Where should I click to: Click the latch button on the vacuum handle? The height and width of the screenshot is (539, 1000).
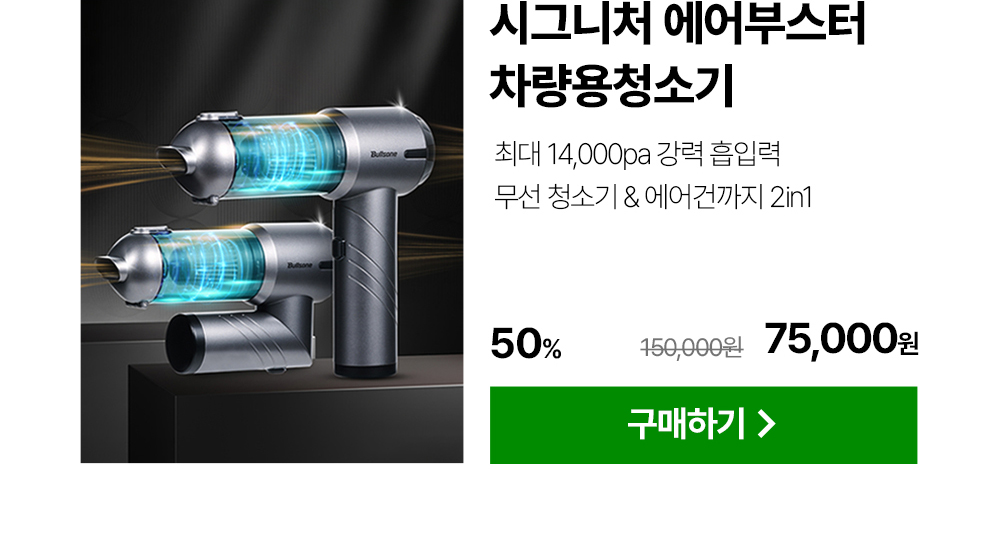click(337, 249)
